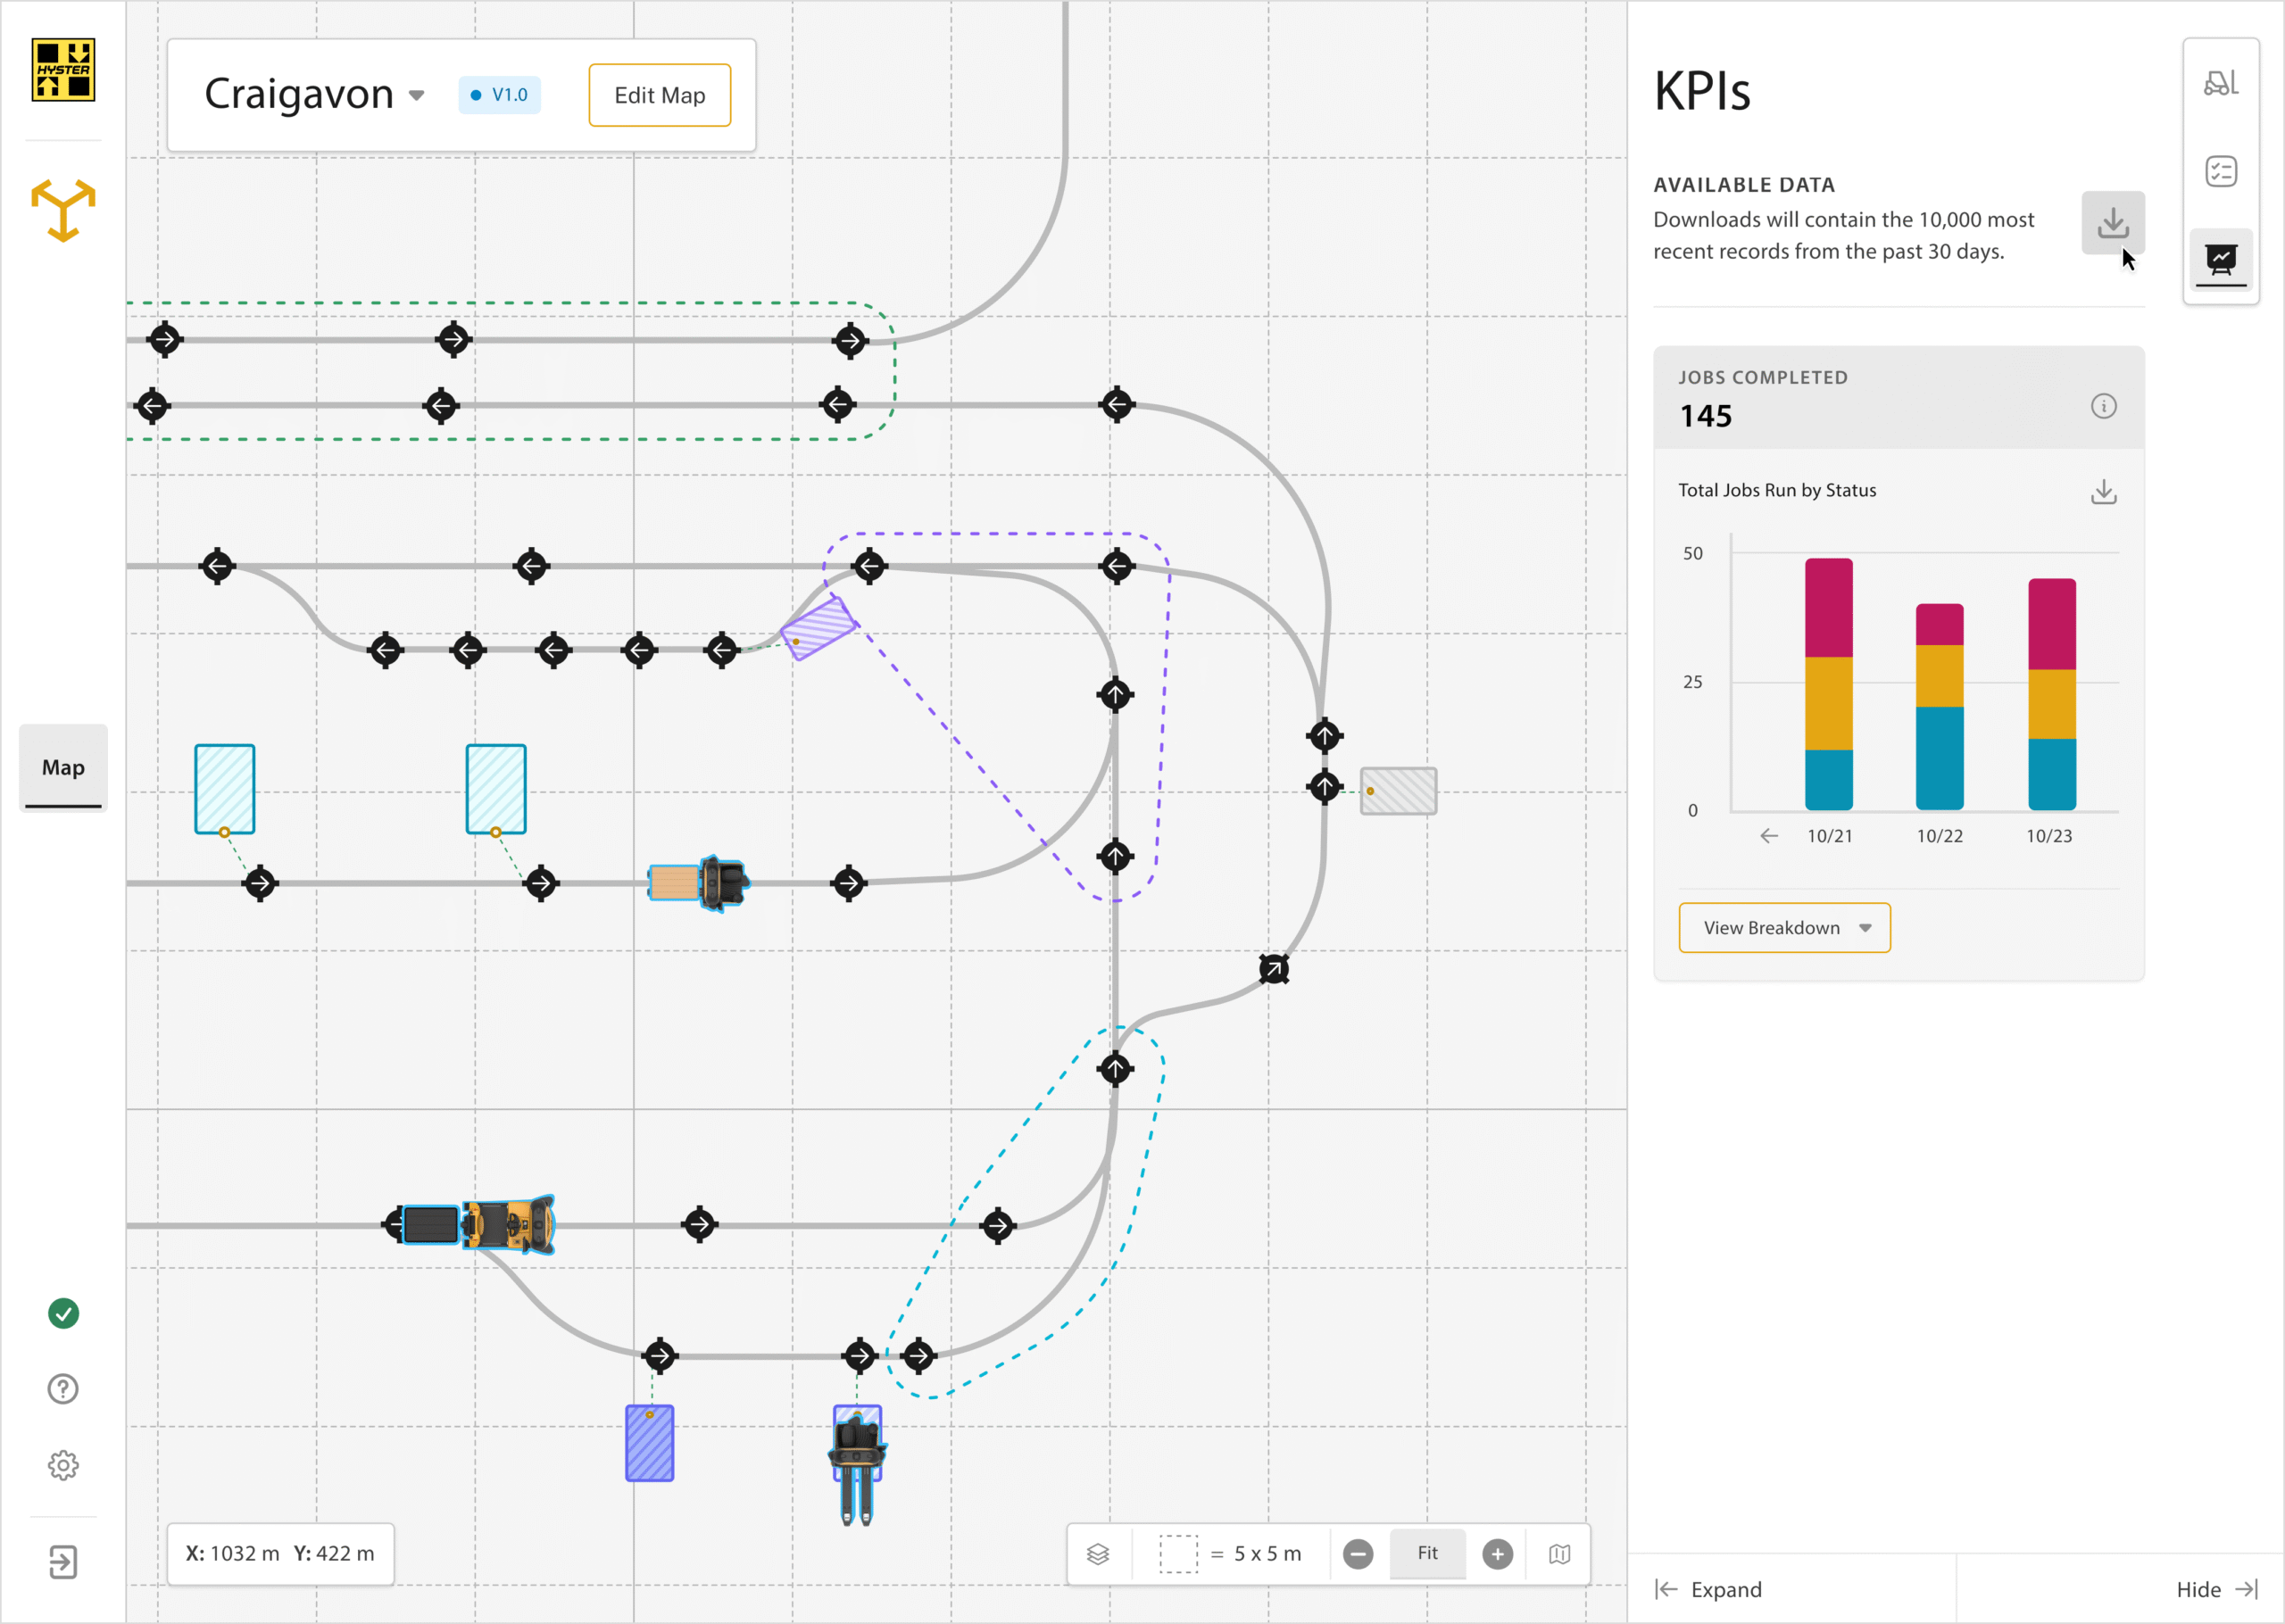
Task: Select the left light-blue hatched station
Action: click(225, 789)
